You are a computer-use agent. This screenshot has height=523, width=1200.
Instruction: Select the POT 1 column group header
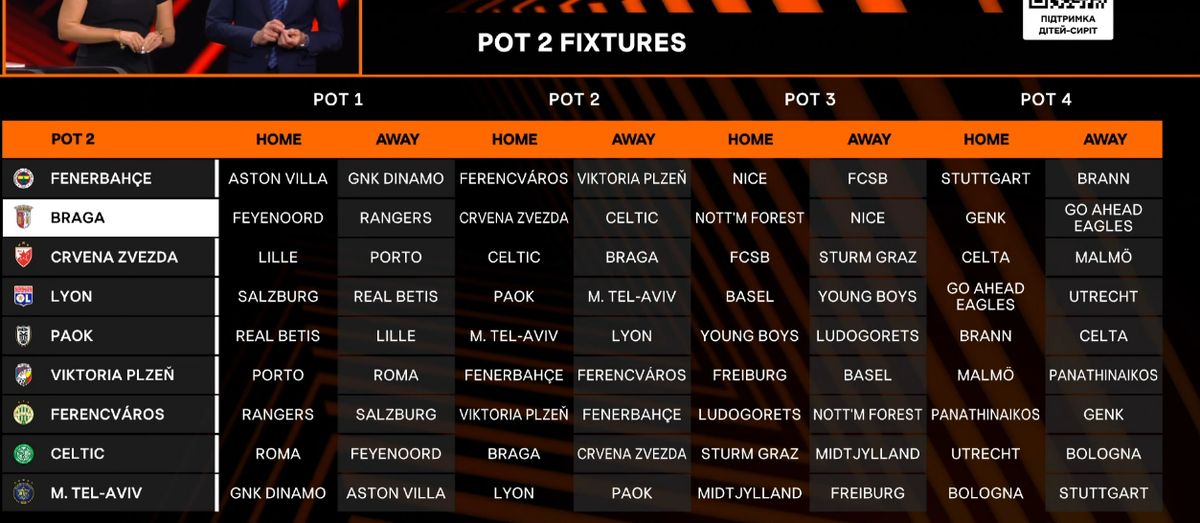click(338, 99)
